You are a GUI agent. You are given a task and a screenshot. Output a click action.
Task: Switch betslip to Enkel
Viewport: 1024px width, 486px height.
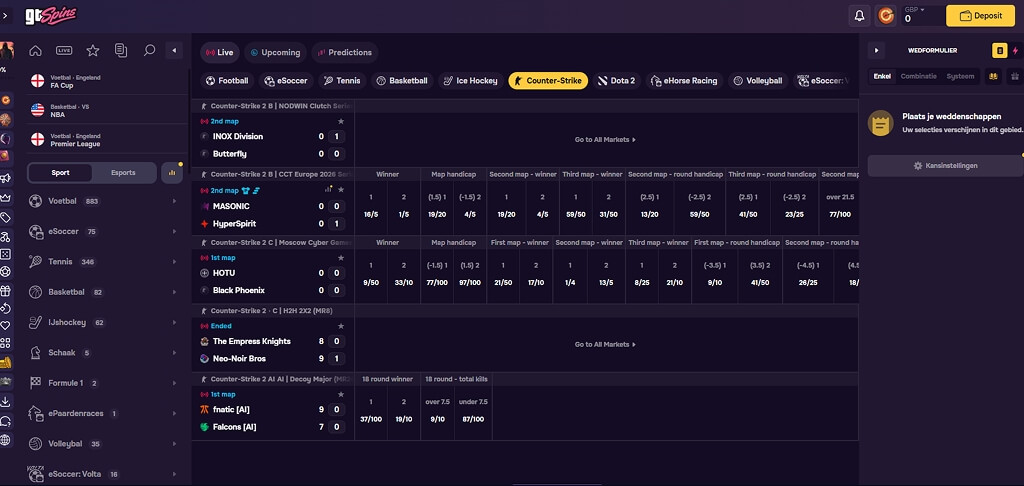[882, 76]
